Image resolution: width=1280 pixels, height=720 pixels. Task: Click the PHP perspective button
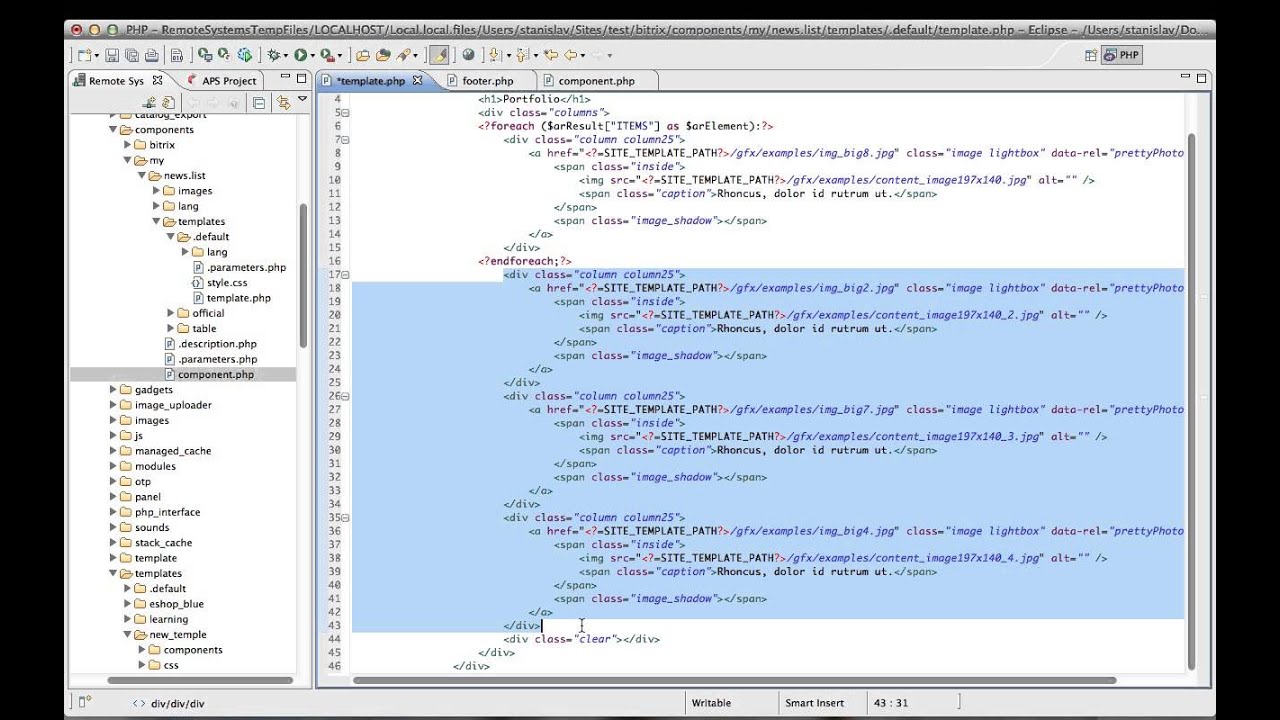pos(1122,55)
